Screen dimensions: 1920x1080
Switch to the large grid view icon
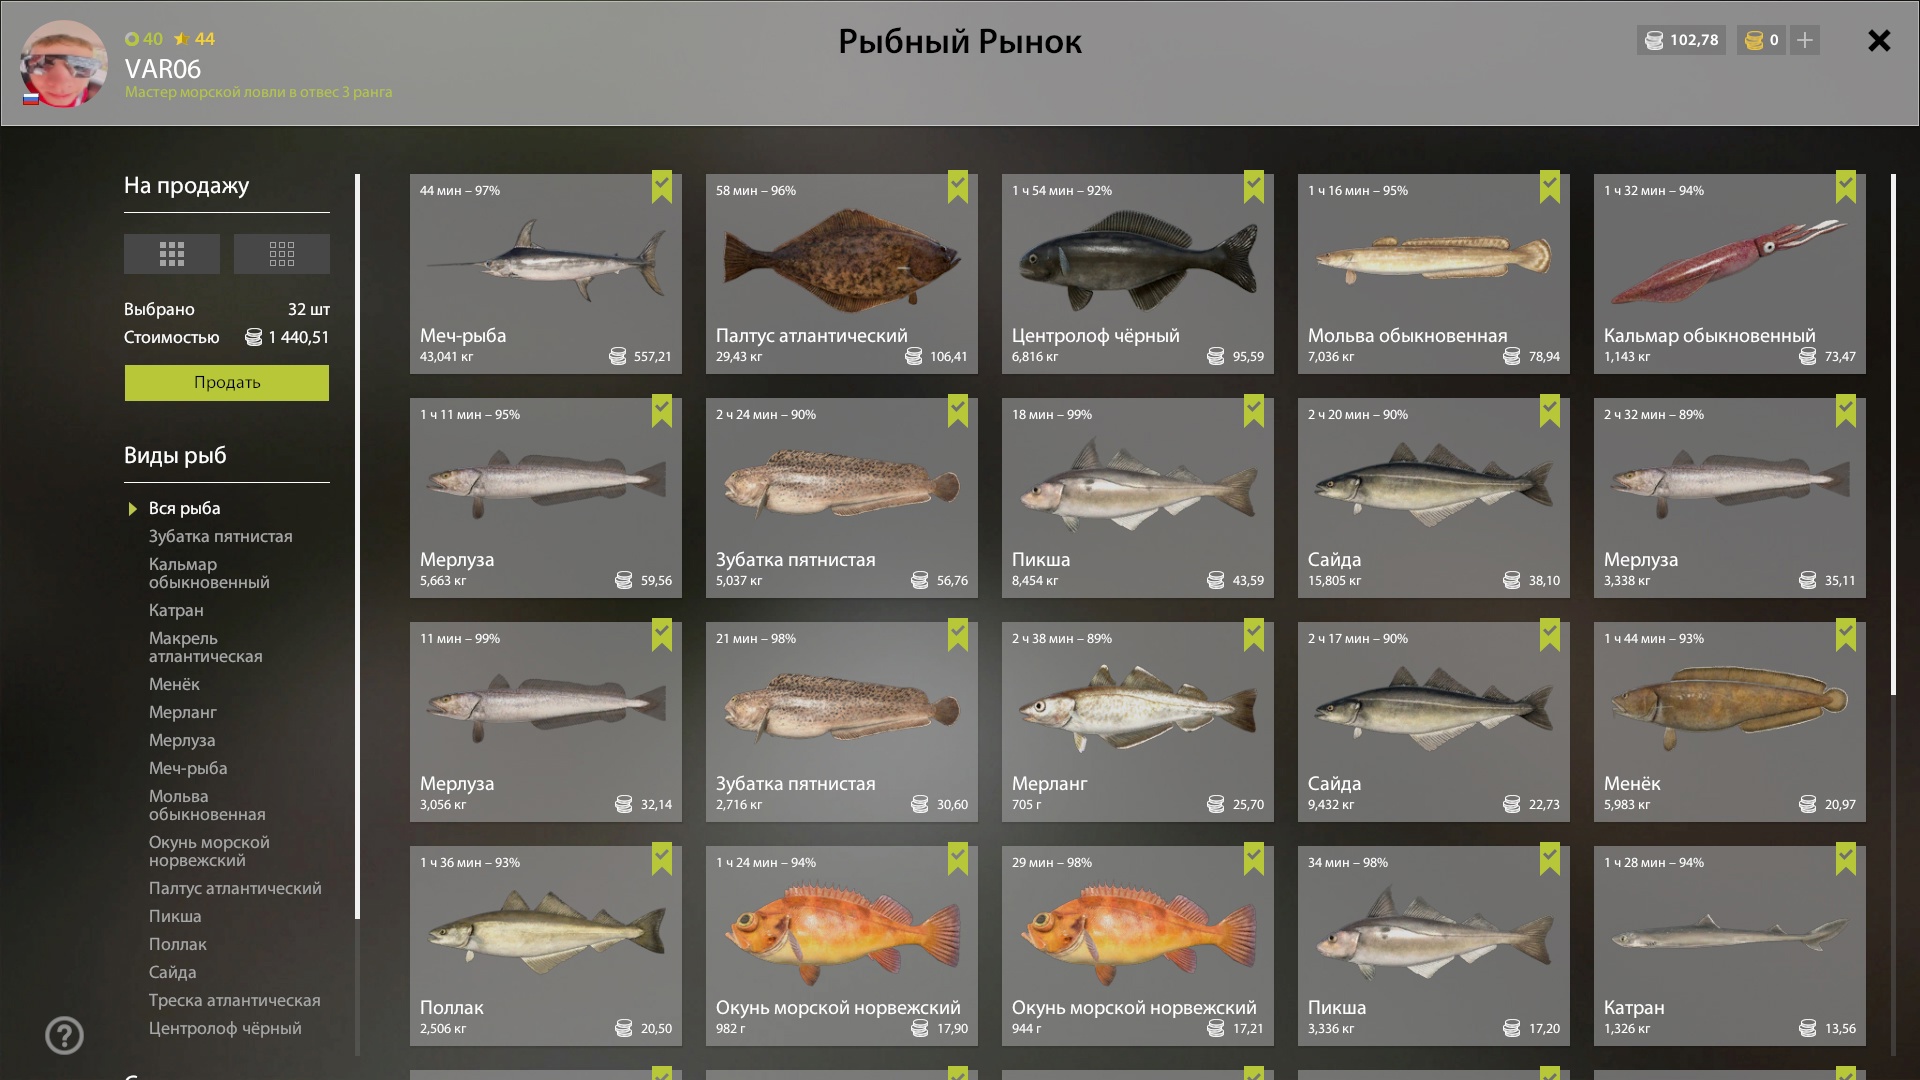pyautogui.click(x=172, y=254)
